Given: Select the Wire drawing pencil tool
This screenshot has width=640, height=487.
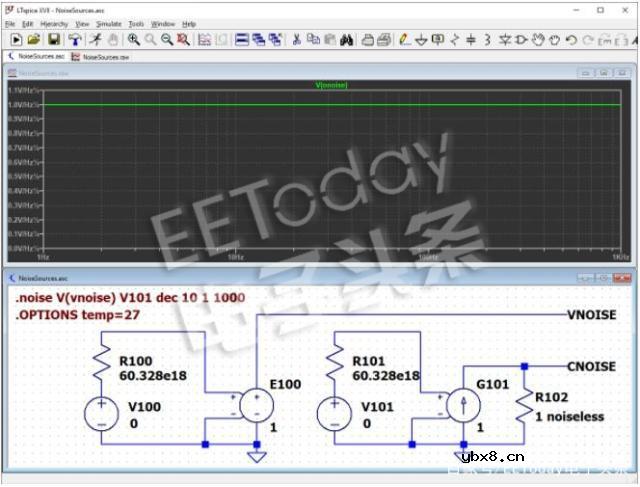Looking at the screenshot, I should pos(403,40).
